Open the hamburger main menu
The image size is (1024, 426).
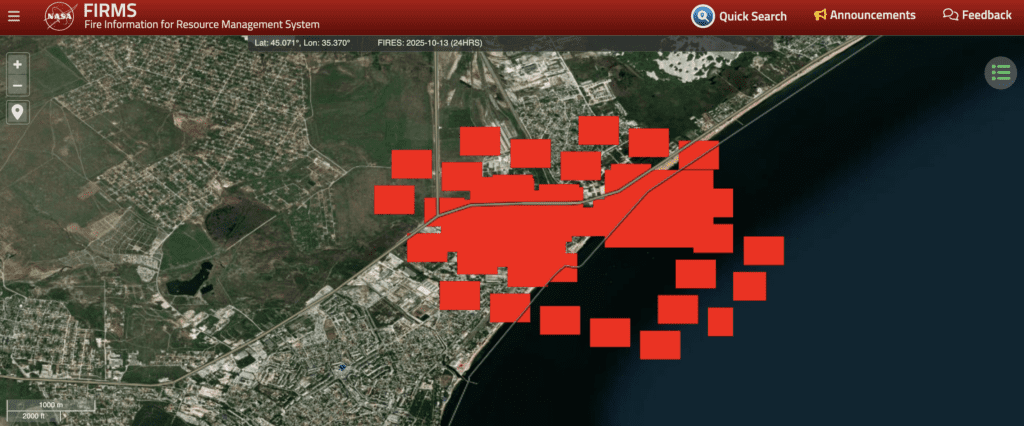(x=13, y=16)
